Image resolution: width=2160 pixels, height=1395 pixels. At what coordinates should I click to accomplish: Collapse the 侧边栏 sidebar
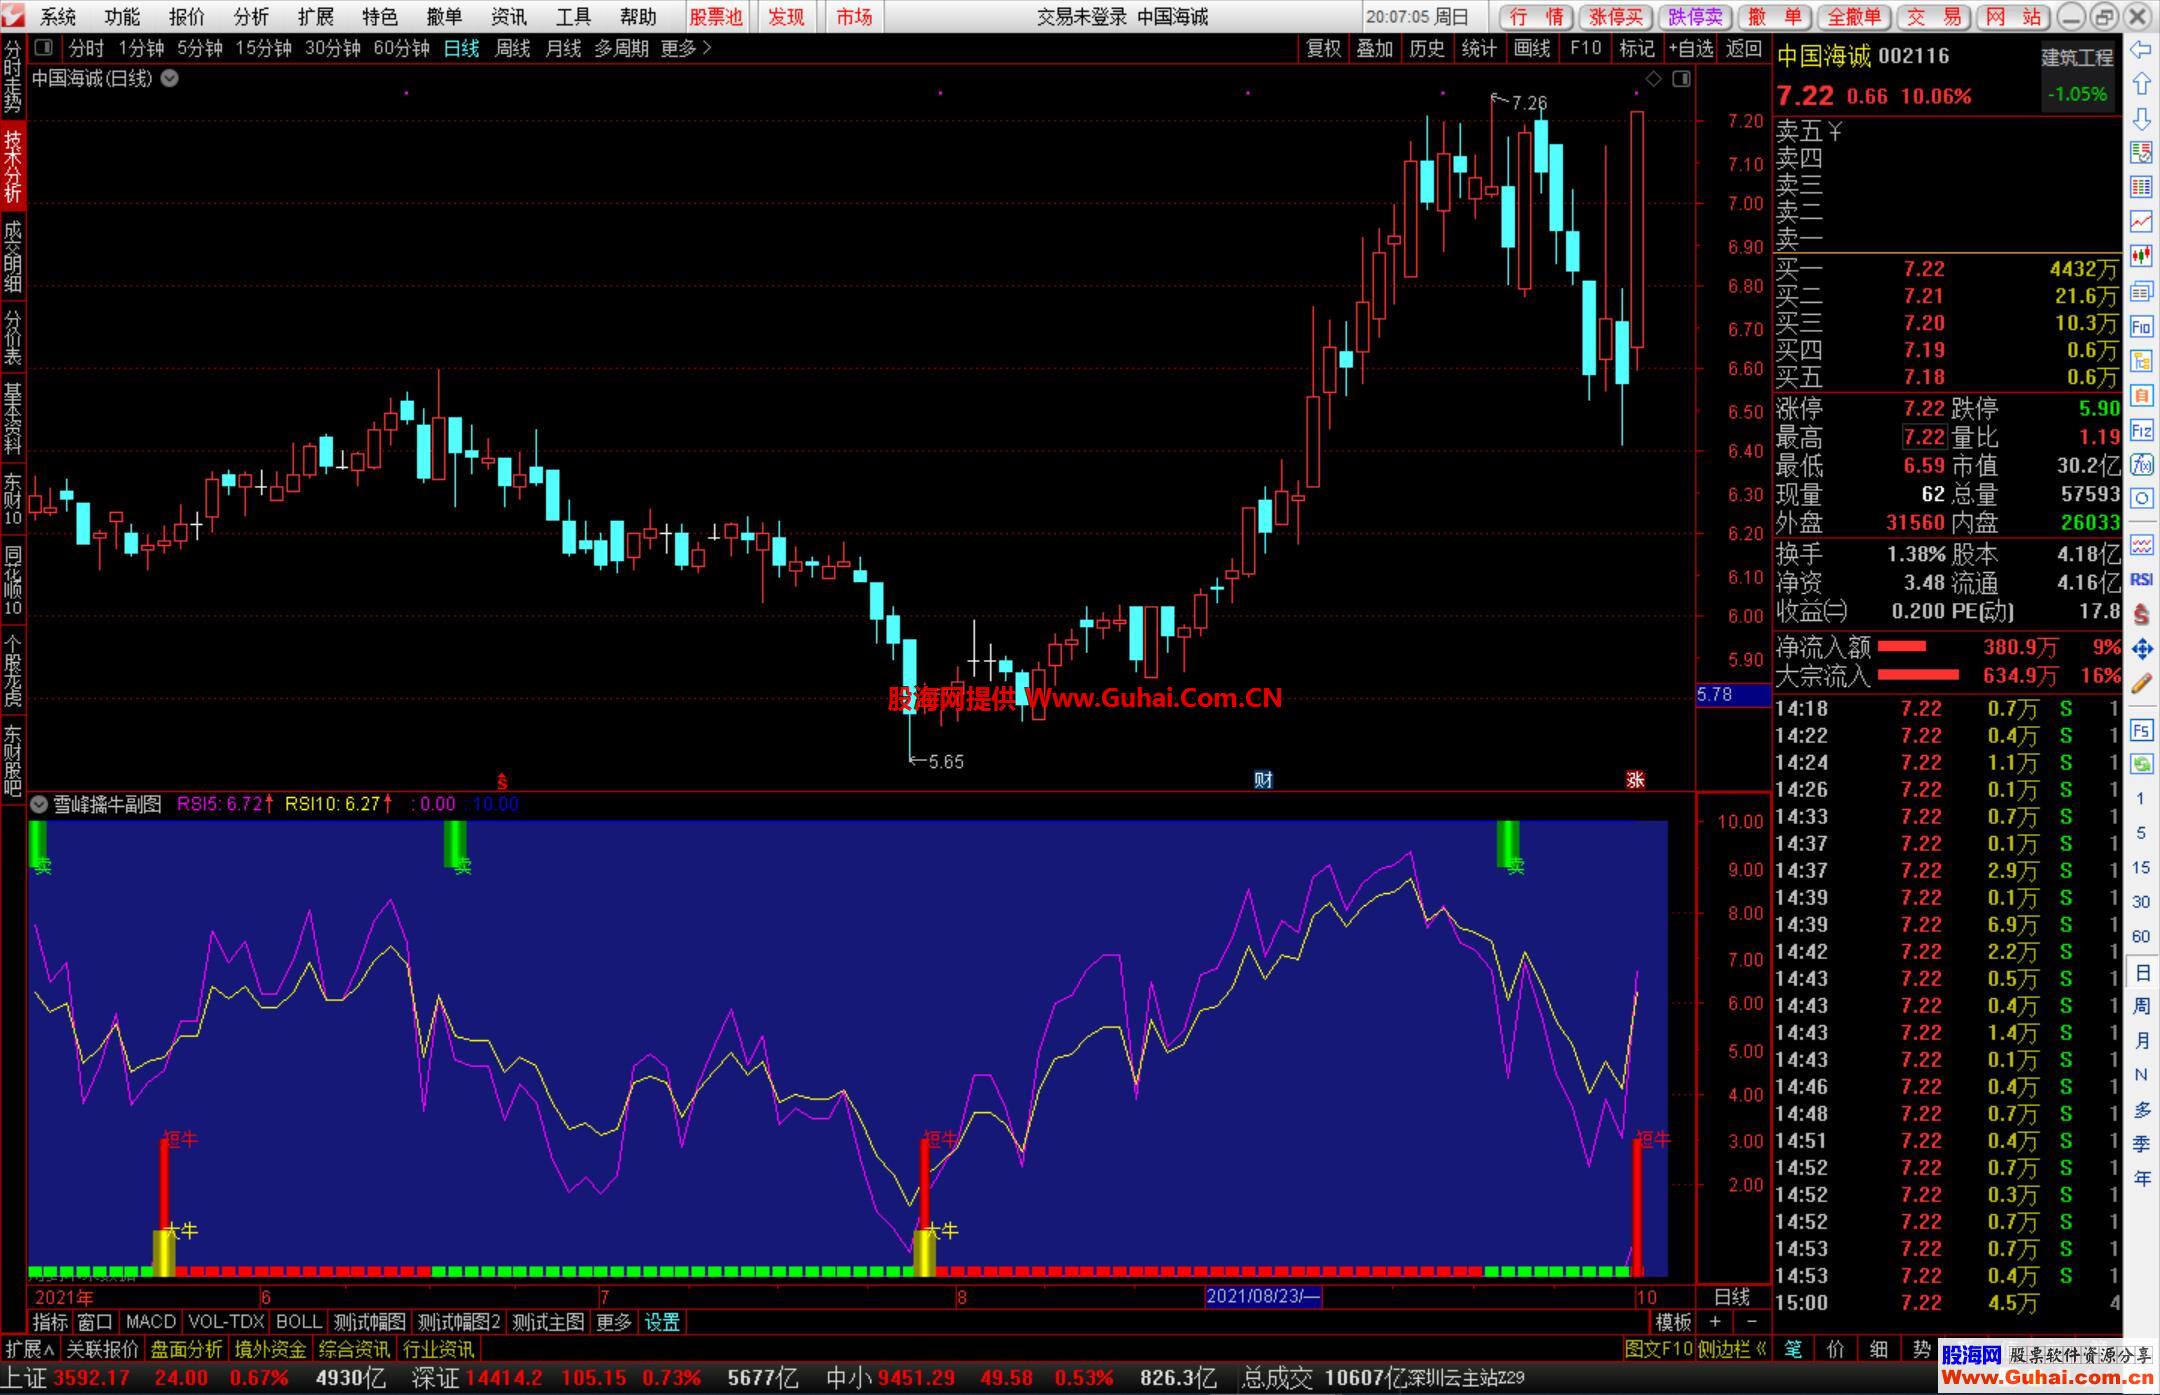pyautogui.click(x=1733, y=1349)
